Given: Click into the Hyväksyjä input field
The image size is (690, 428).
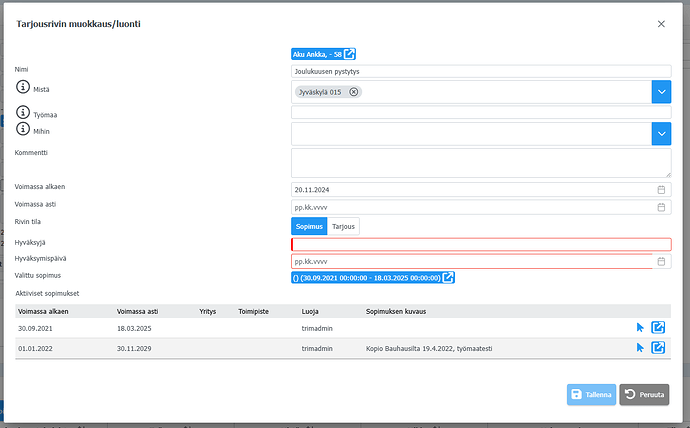Looking at the screenshot, I should tap(480, 244).
